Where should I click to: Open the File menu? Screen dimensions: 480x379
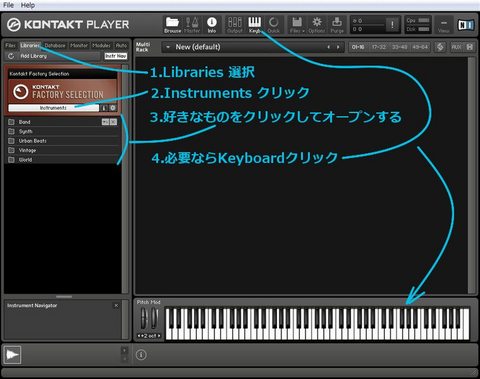click(x=8, y=5)
